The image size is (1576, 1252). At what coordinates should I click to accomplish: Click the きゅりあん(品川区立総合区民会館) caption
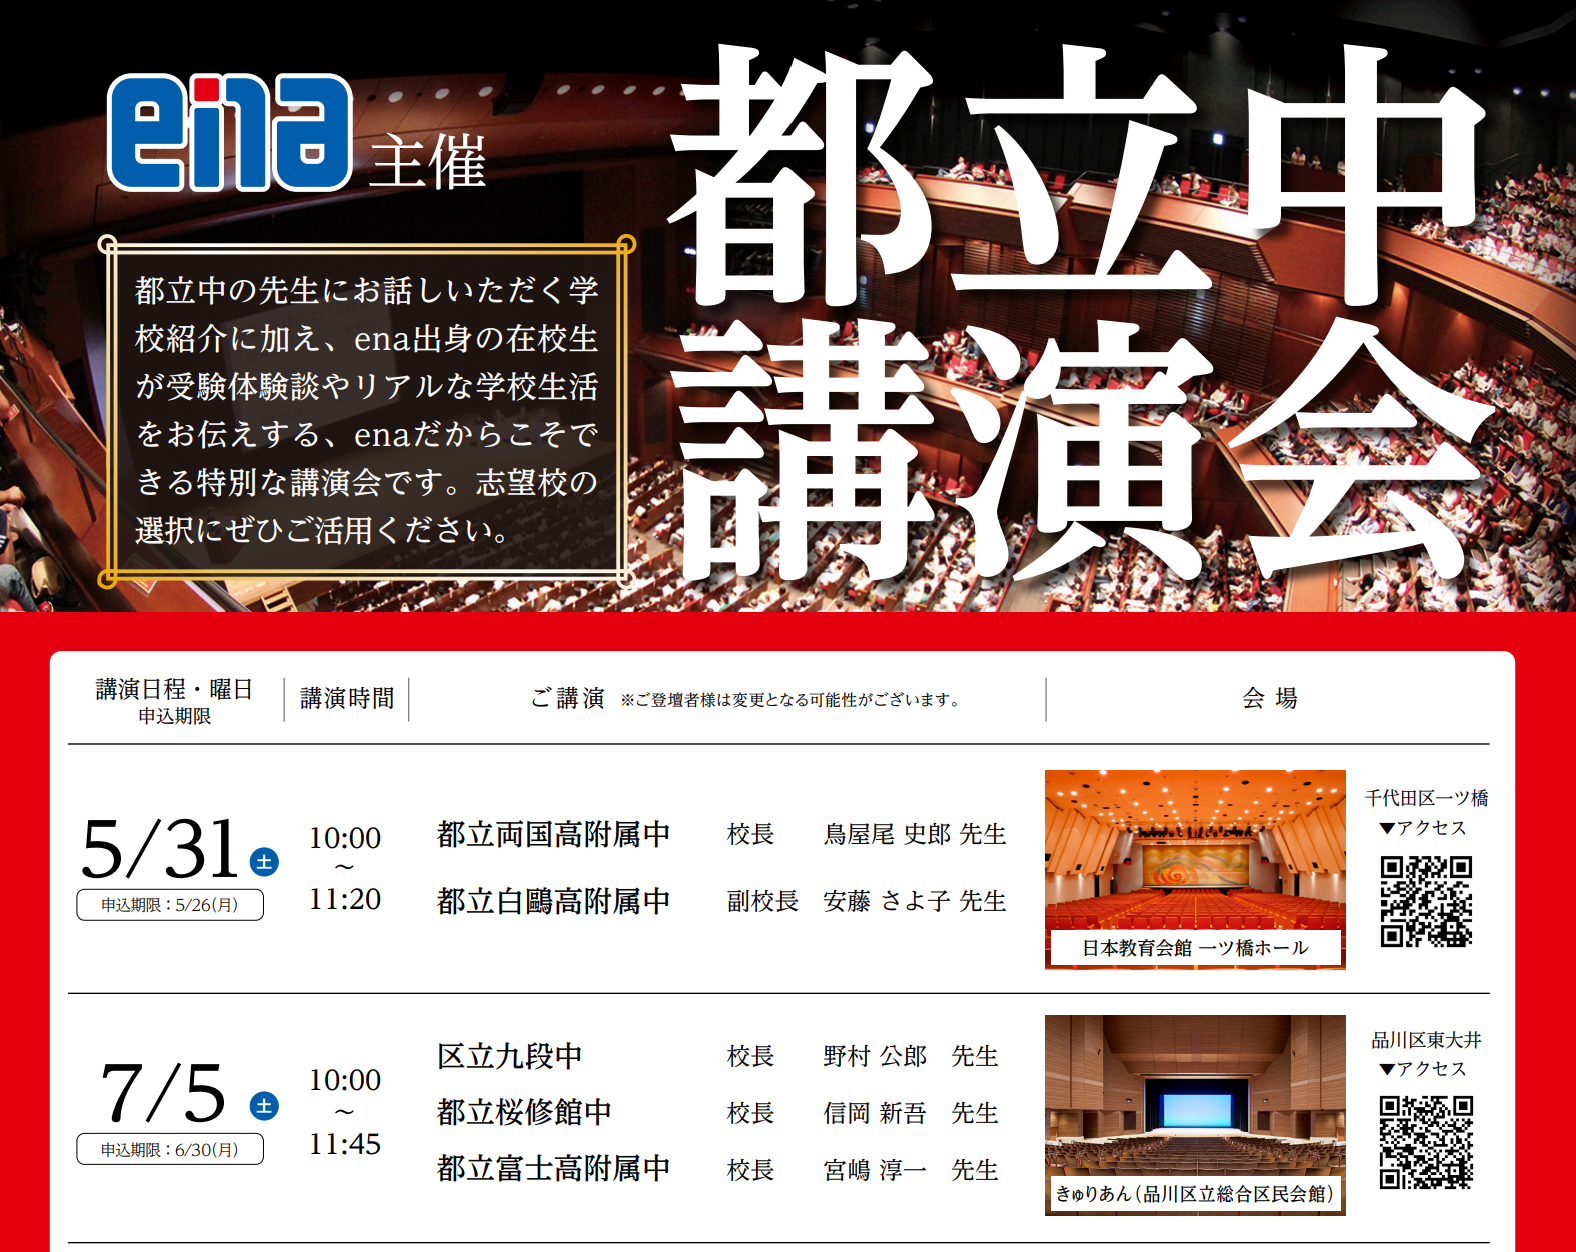(x=1195, y=1193)
